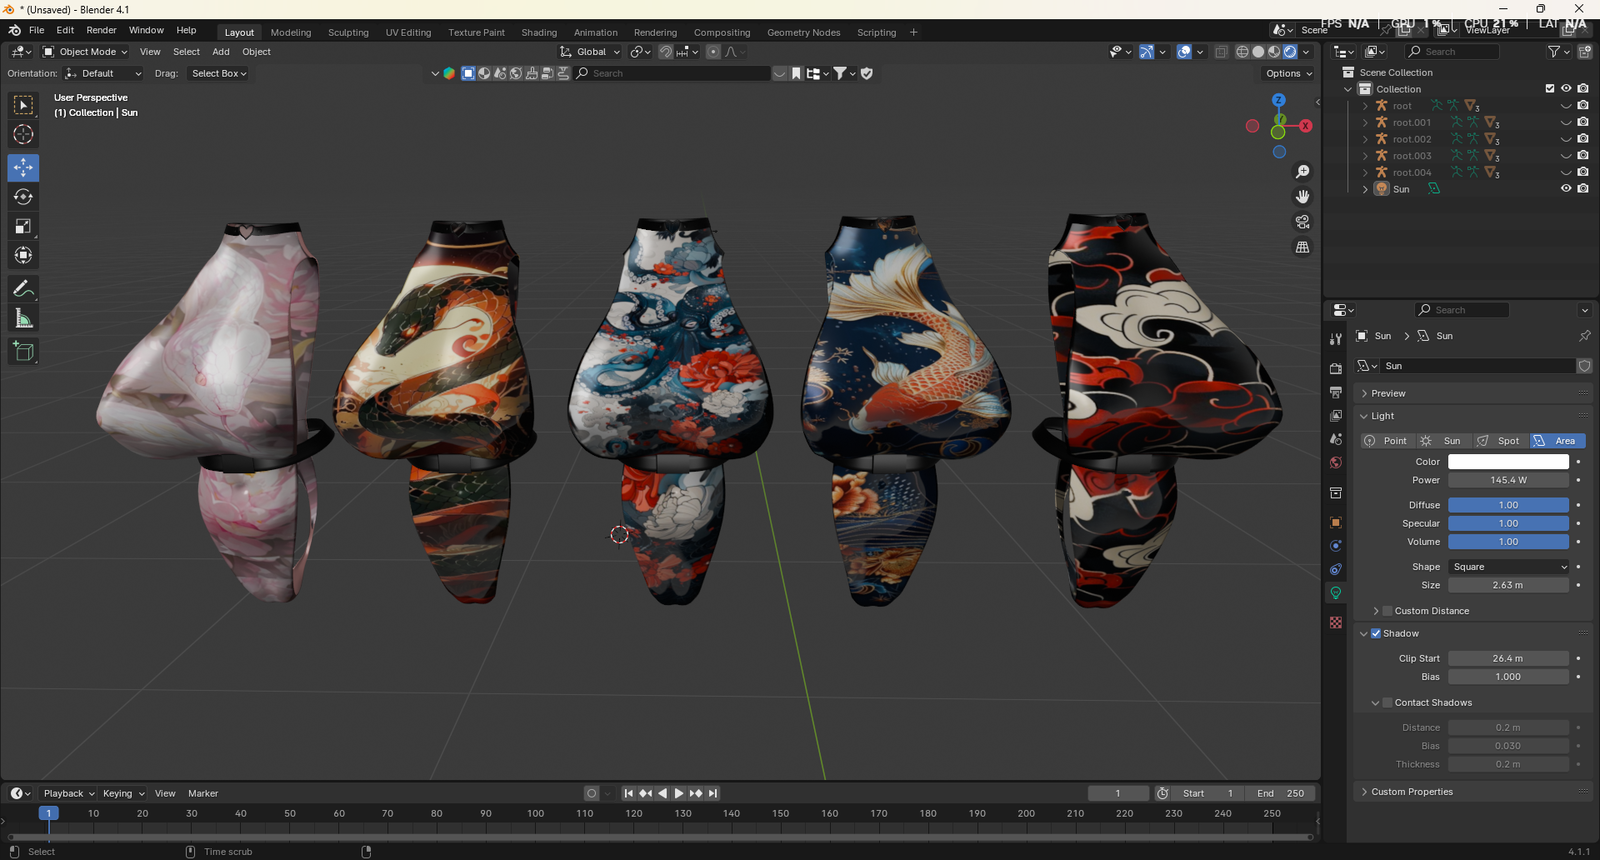Open the viewport Options button
This screenshot has height=860, width=1600.
pos(1288,73)
